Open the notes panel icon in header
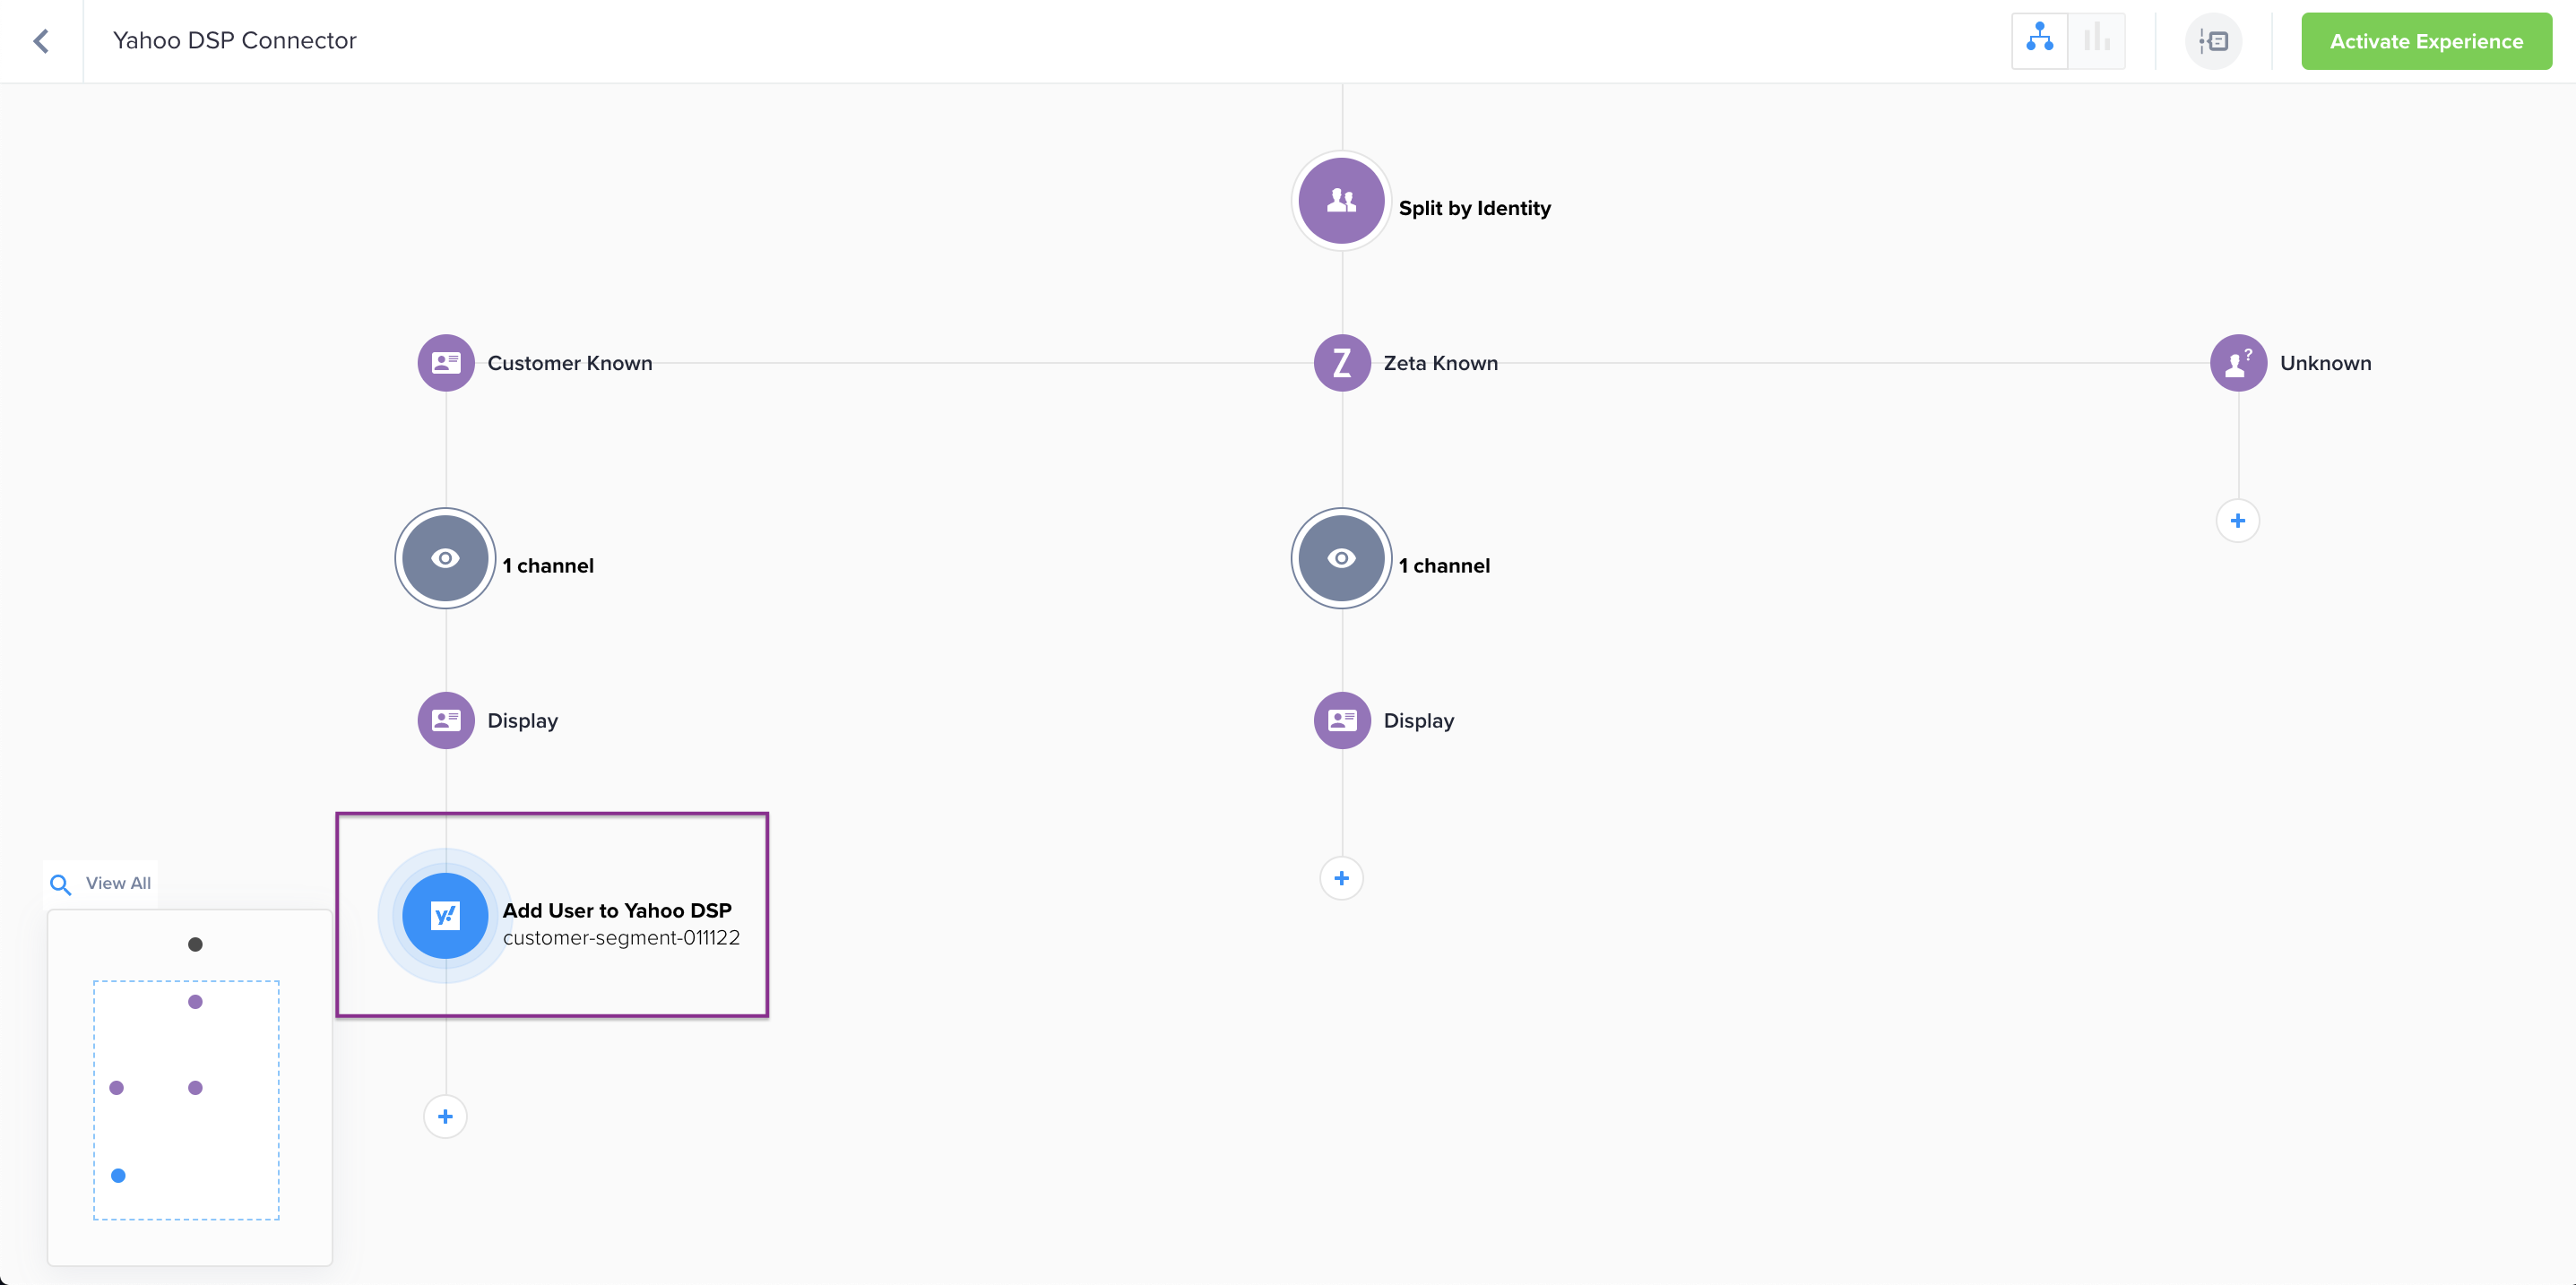 tap(2213, 41)
